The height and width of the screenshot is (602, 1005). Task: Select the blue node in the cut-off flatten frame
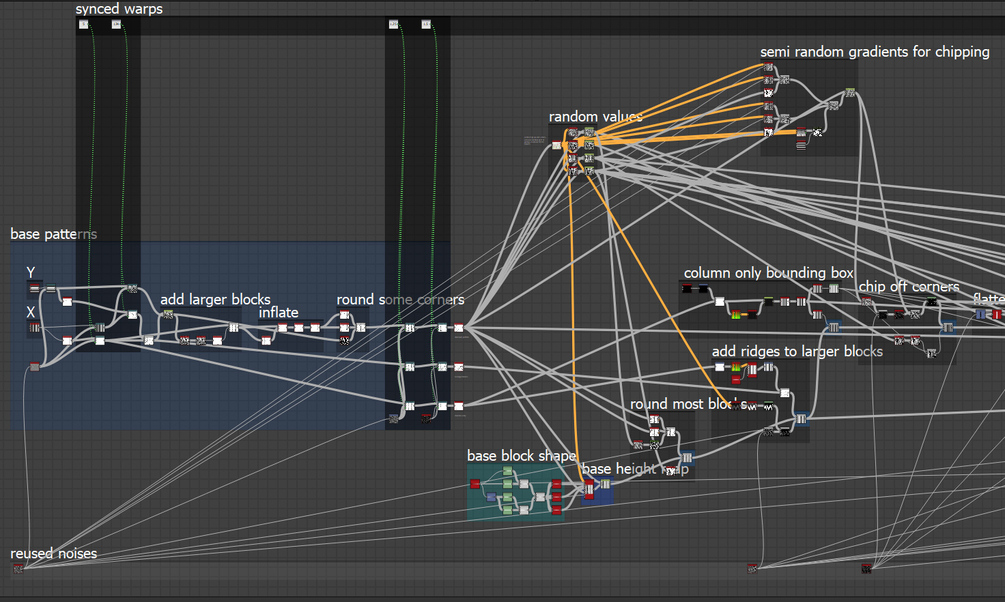(981, 314)
